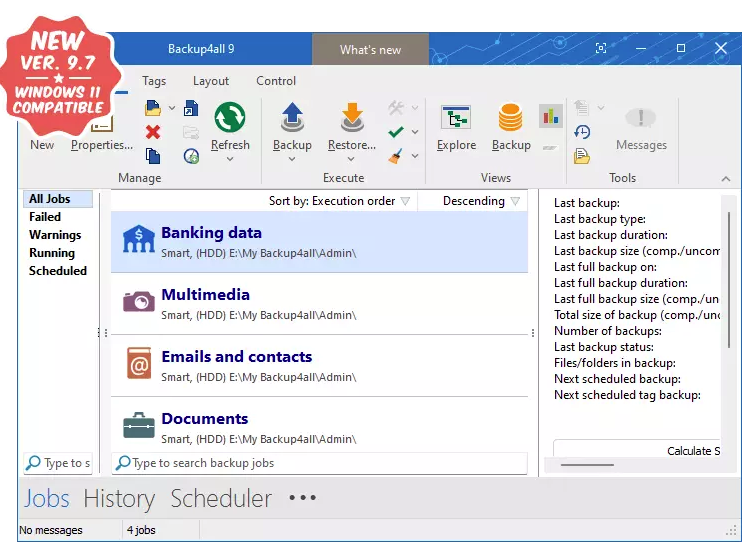Open the What's new tab
The image size is (747, 551).
tap(370, 50)
